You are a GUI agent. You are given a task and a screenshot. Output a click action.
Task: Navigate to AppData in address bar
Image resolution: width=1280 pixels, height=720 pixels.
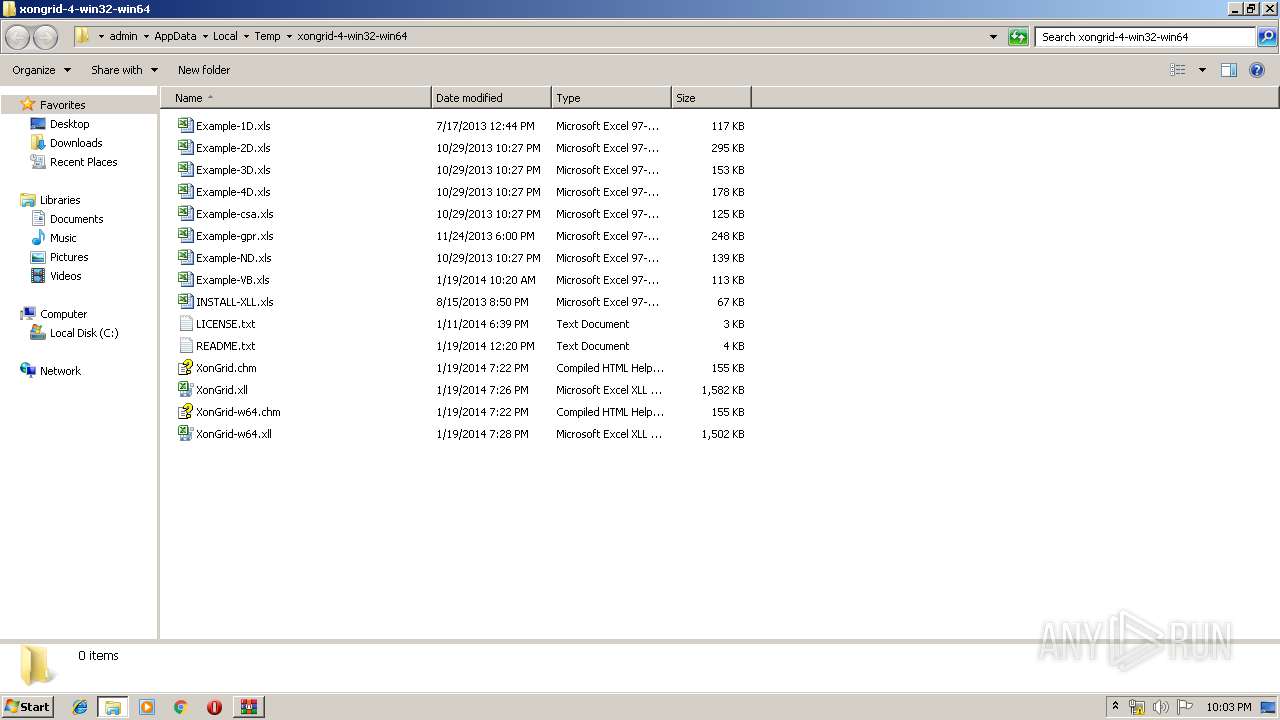(175, 36)
